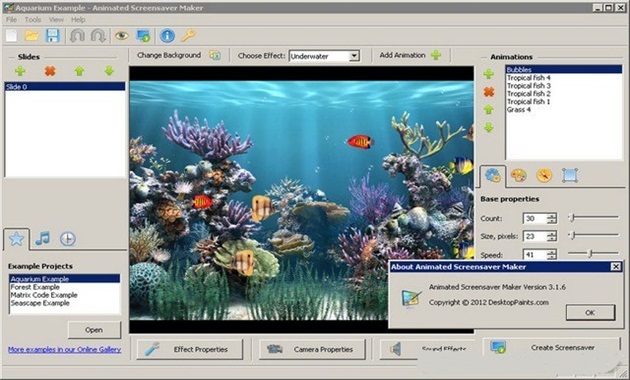Viewport: 630px width, 380px height.
Task: Open the Help menu
Action: point(78,20)
